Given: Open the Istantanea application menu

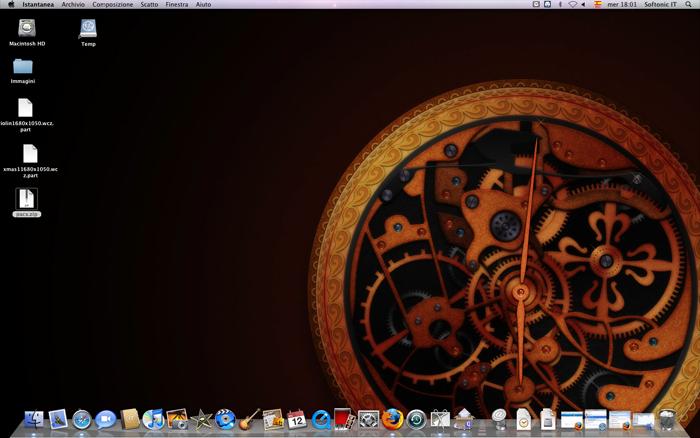Looking at the screenshot, I should (x=38, y=4).
